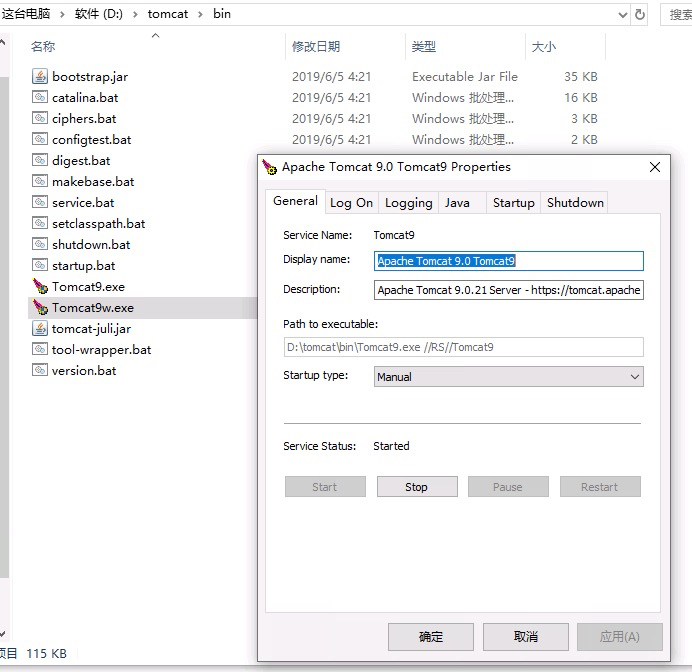Switch to the Startup tab
The image size is (692, 672).
click(x=513, y=203)
